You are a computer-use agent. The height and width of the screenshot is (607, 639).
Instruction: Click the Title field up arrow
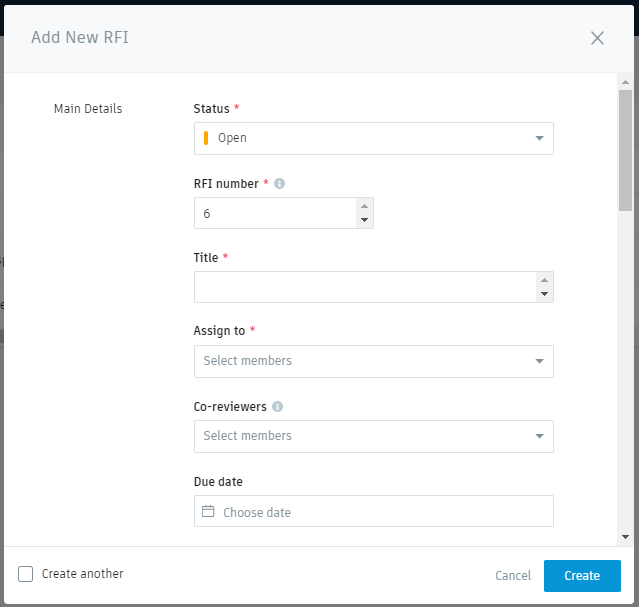[x=544, y=280]
